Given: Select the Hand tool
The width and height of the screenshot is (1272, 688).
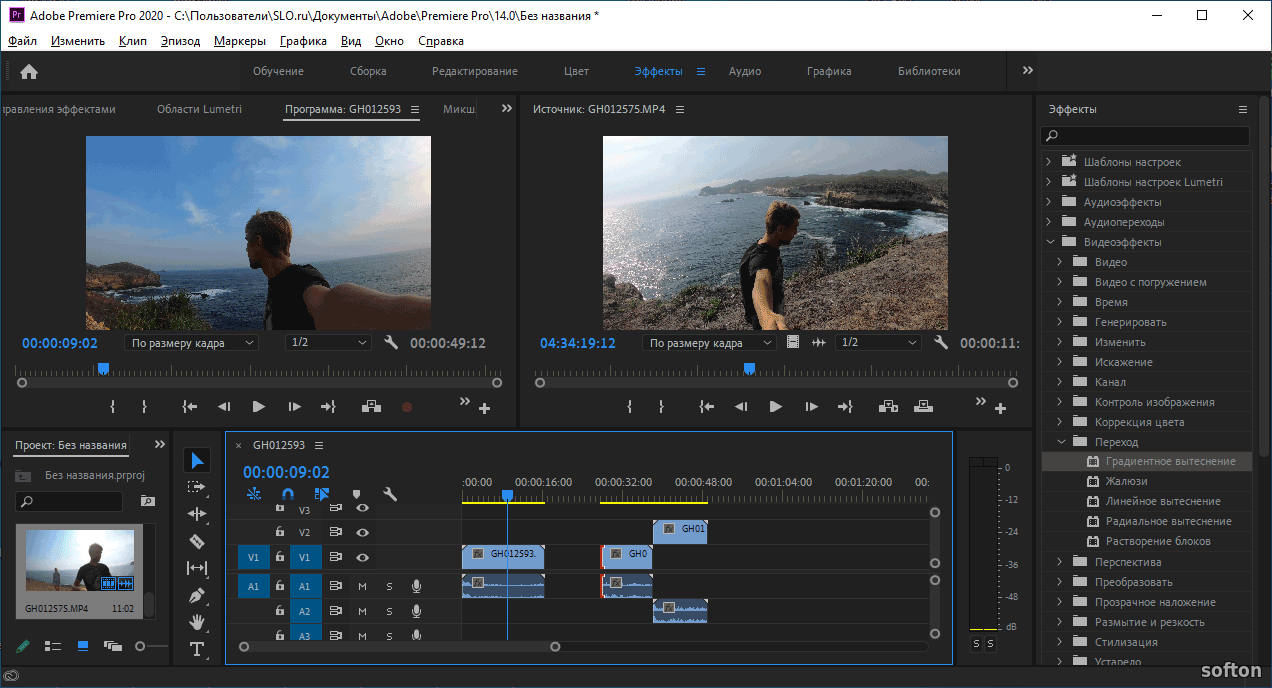Looking at the screenshot, I should [197, 622].
